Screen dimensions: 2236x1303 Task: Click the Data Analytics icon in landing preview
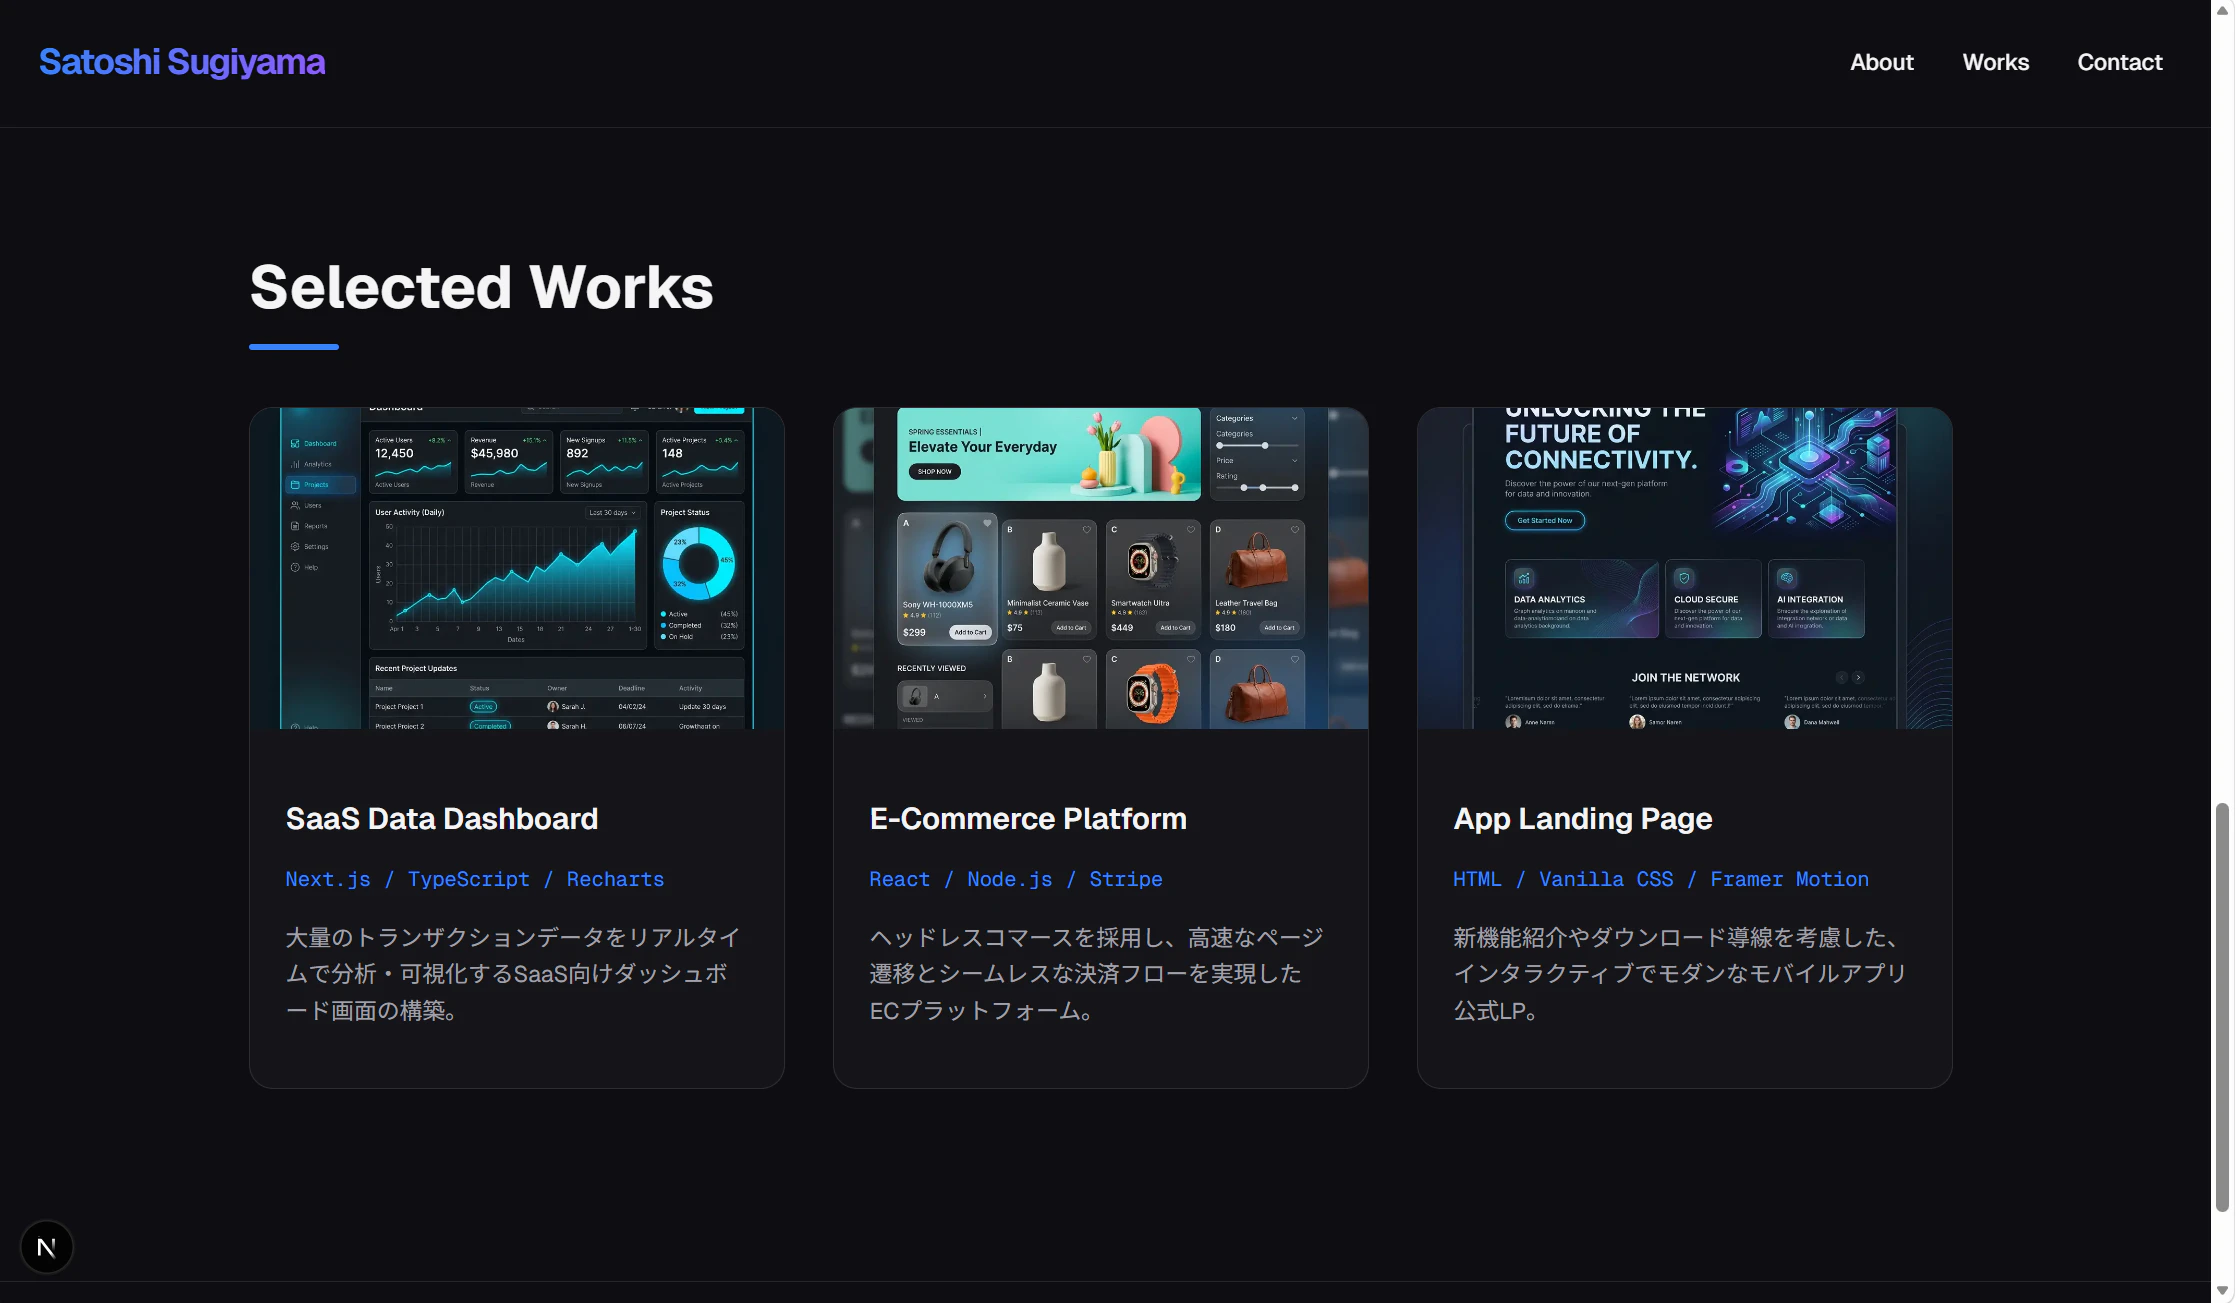(1523, 578)
